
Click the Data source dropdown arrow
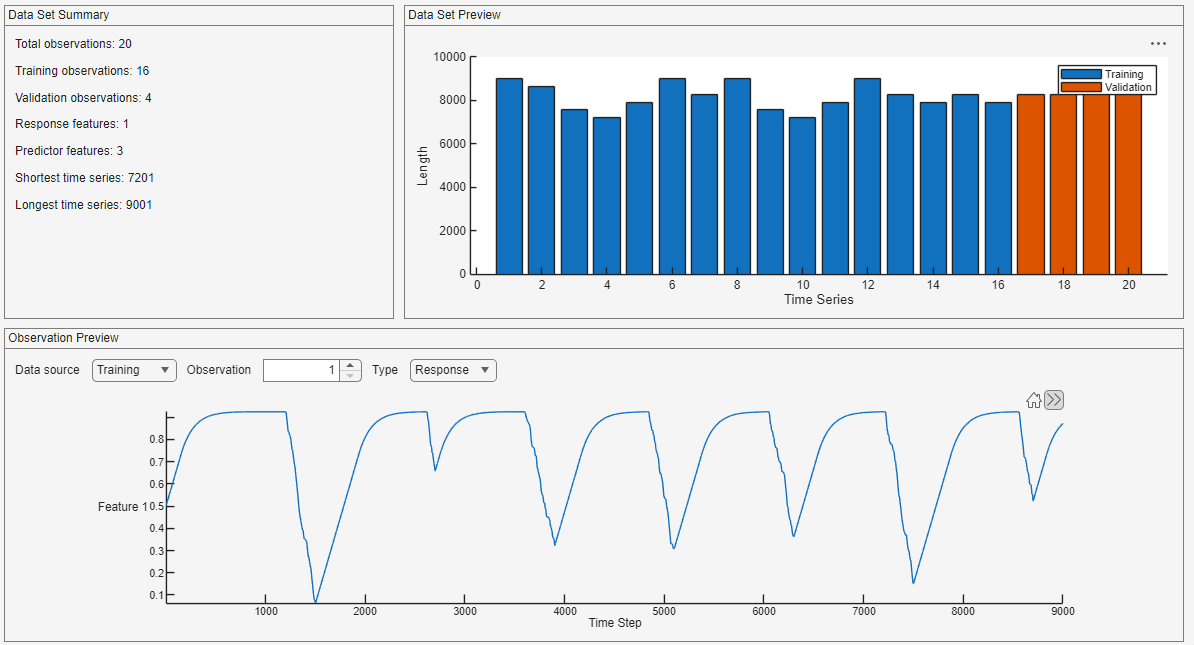click(163, 370)
